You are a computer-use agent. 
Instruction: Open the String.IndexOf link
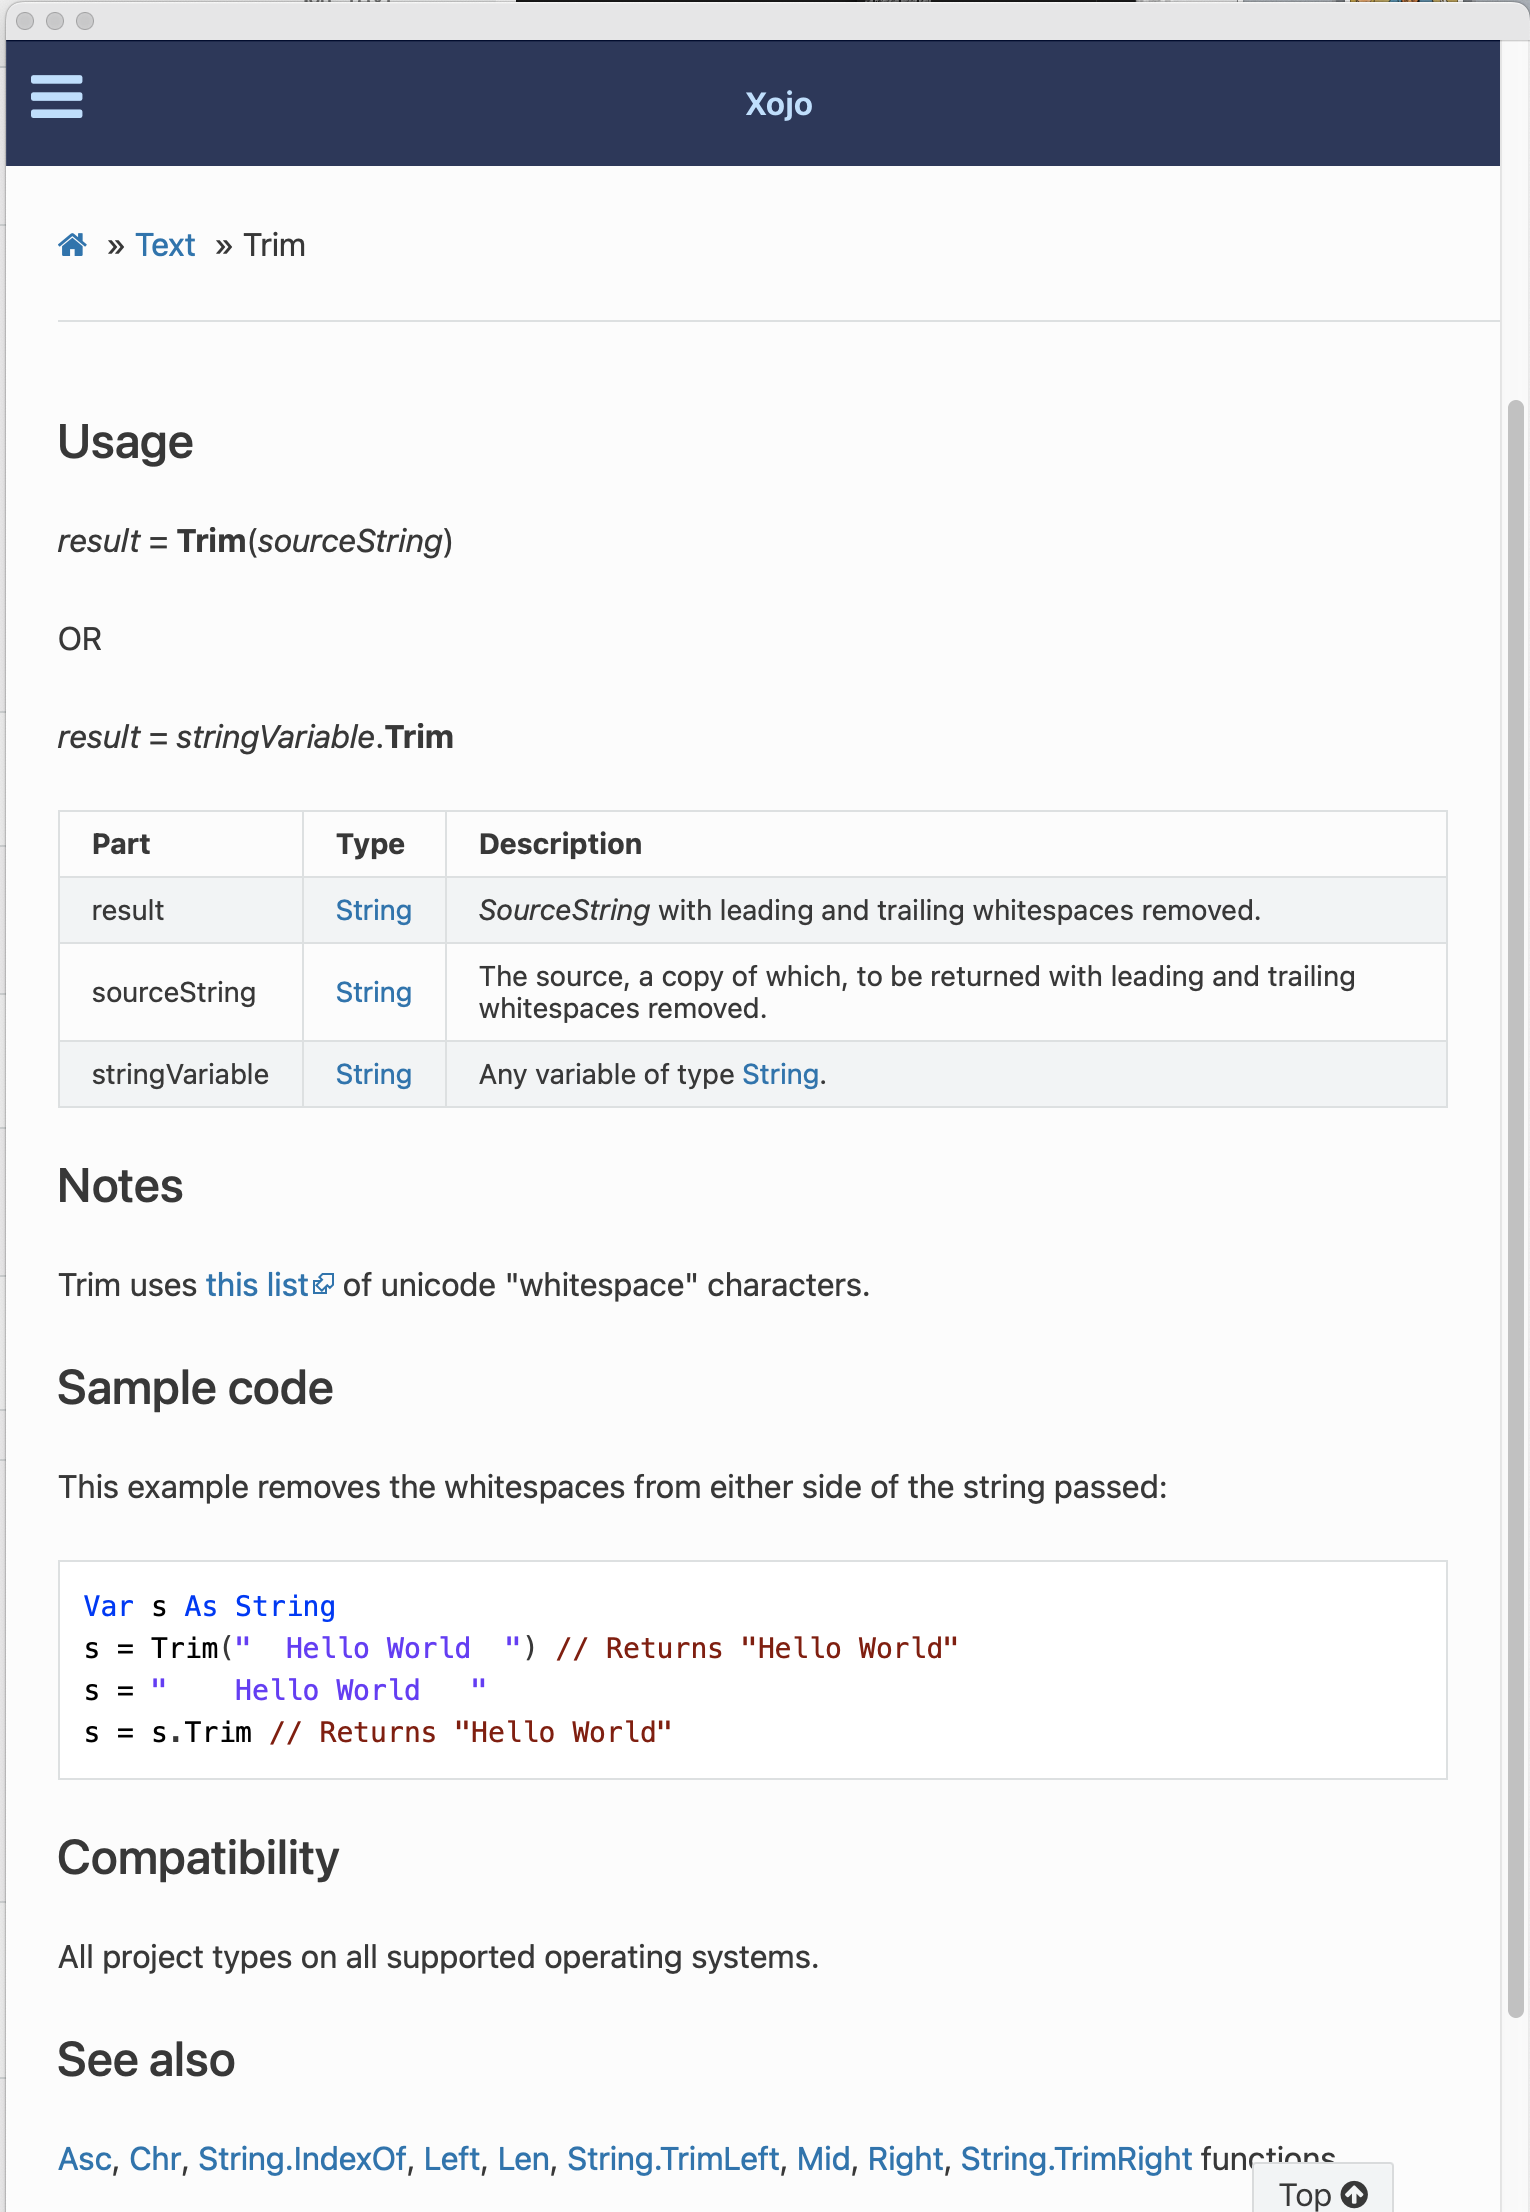(x=302, y=2158)
